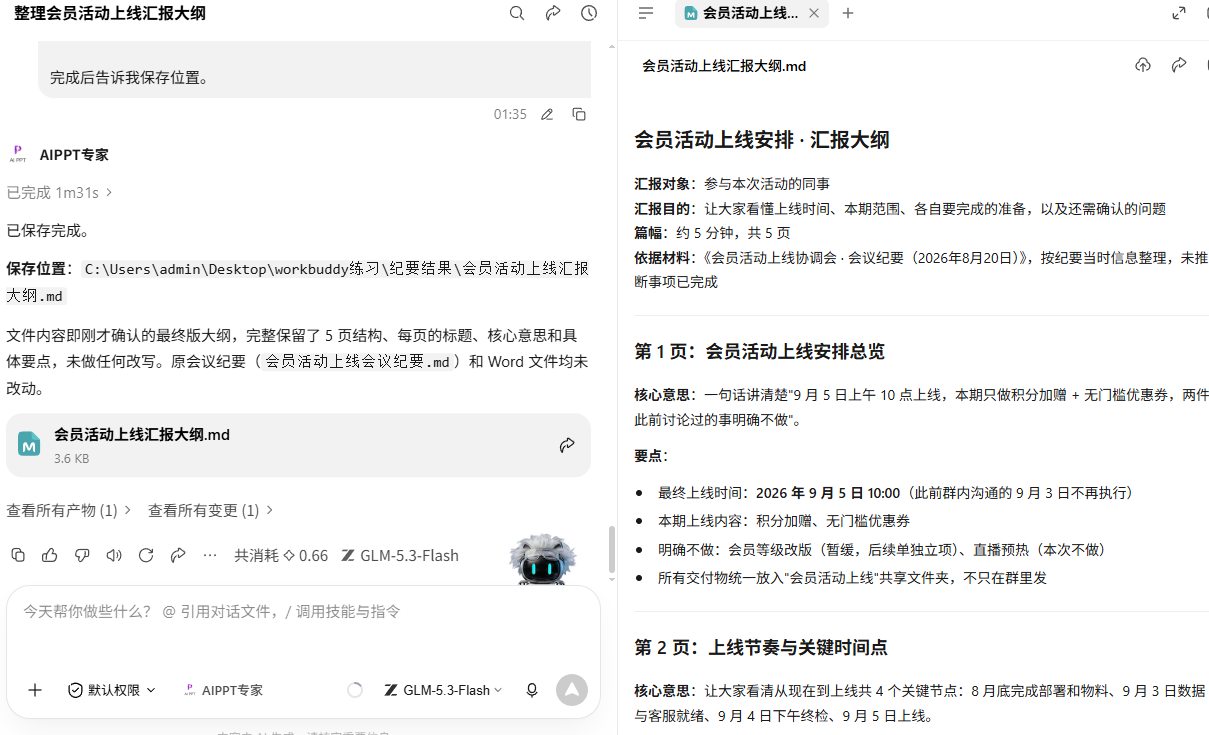Viewport: 1209px width, 735px height.
Task: Read the reply aloud with speaker icon
Action: pyautogui.click(x=114, y=555)
